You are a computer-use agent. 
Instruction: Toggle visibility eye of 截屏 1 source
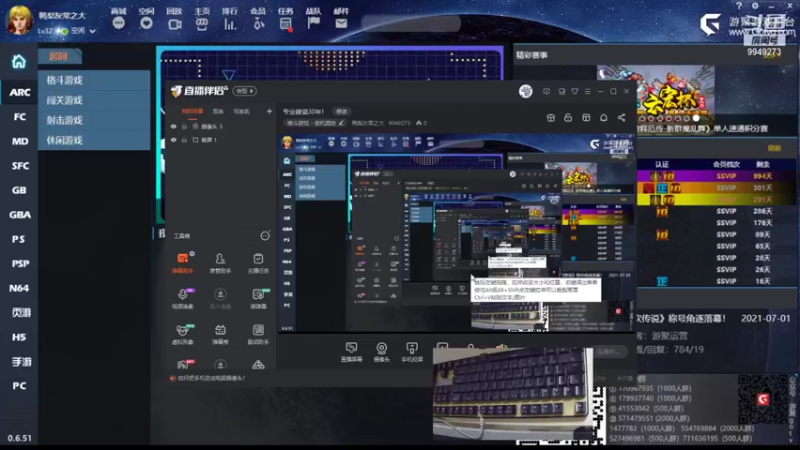point(173,140)
